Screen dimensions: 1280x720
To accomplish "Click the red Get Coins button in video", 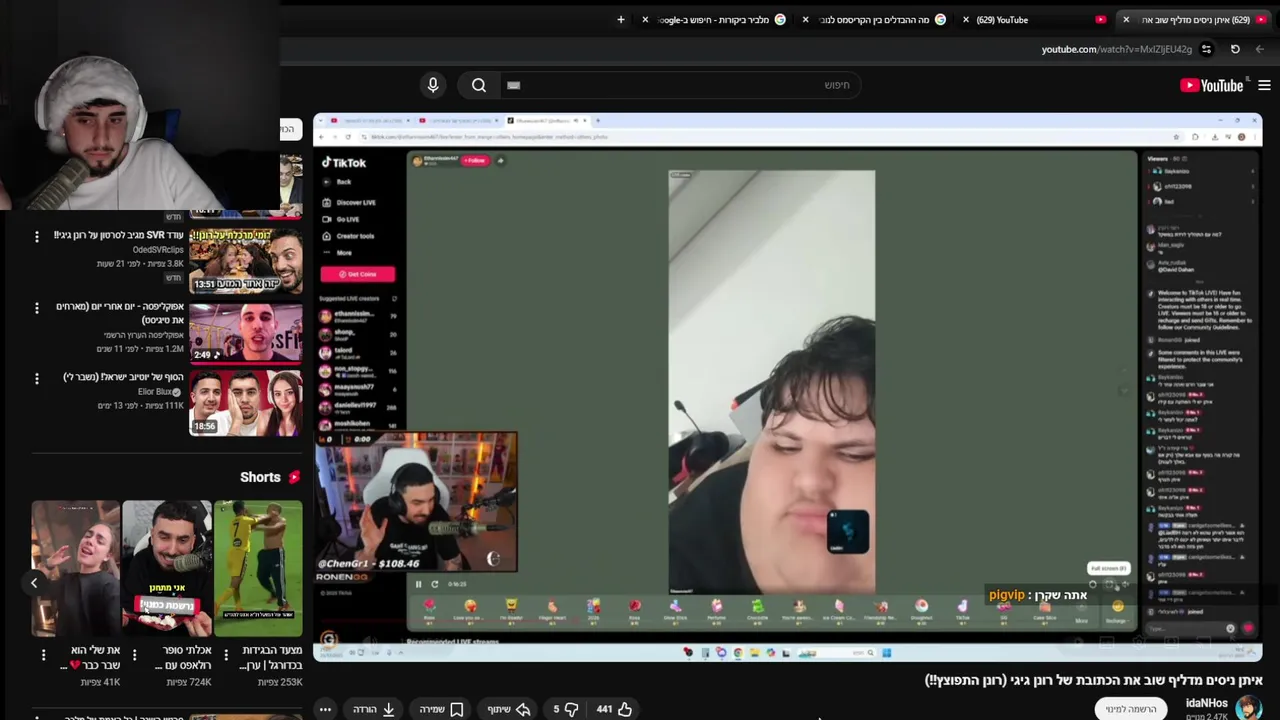I will tap(358, 274).
